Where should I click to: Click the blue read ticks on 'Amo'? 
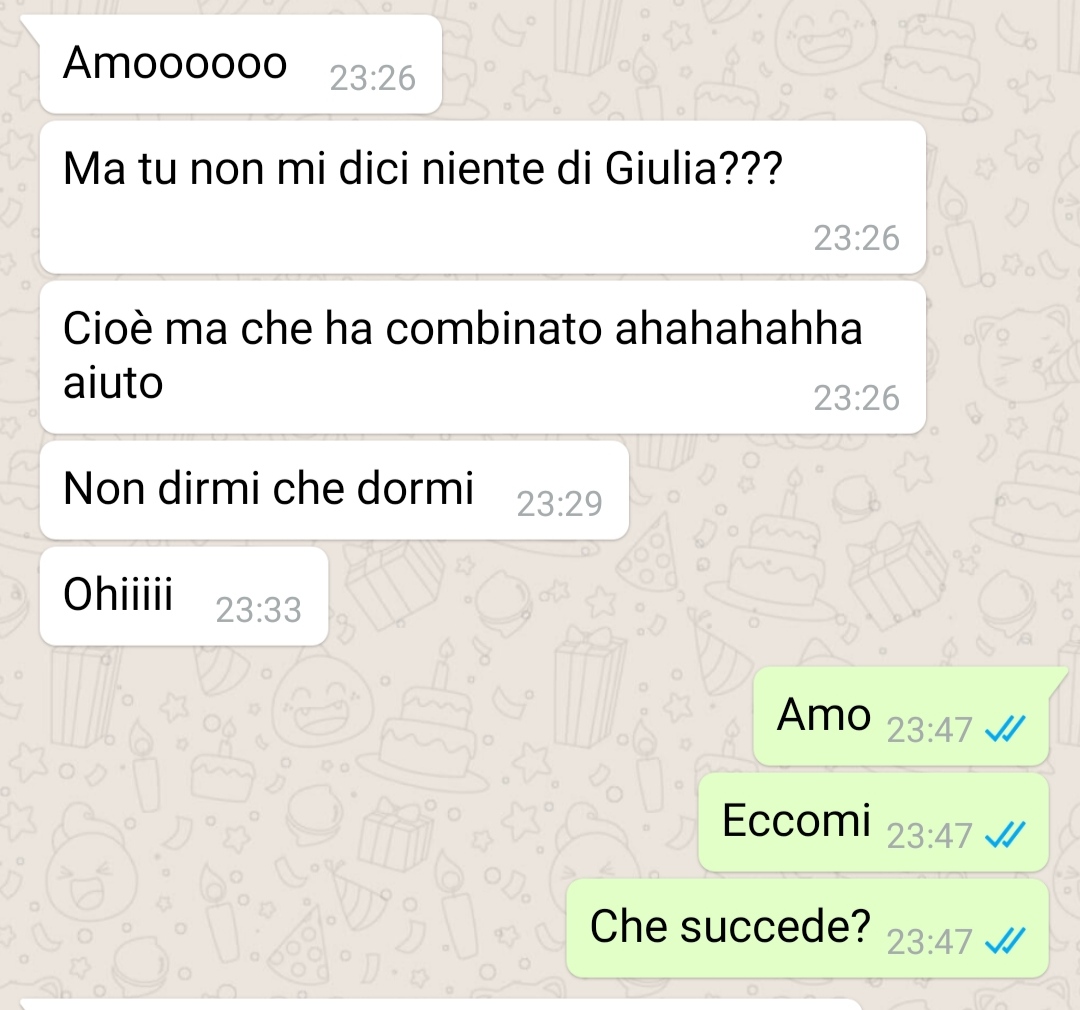[x=1006, y=730]
